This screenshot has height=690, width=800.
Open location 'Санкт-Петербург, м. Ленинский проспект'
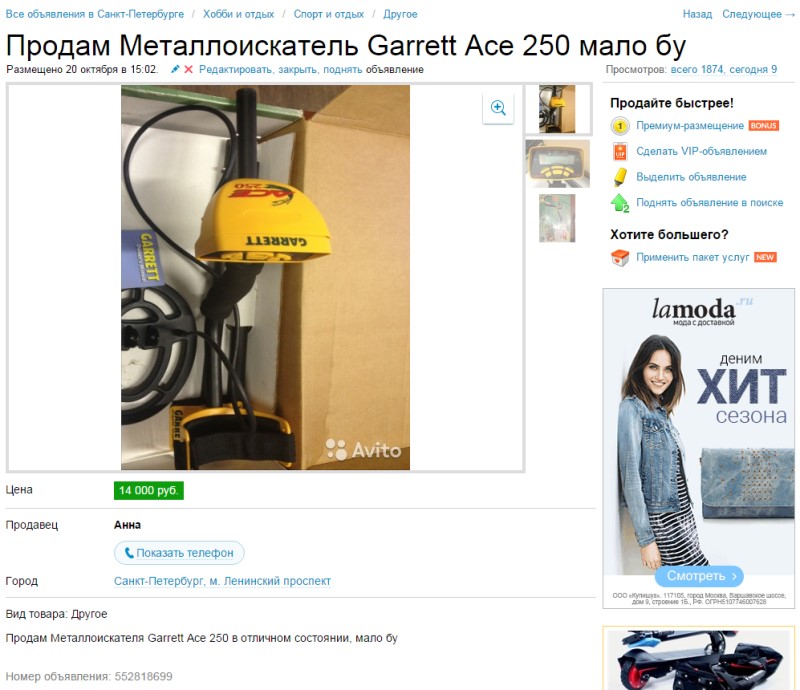(222, 581)
